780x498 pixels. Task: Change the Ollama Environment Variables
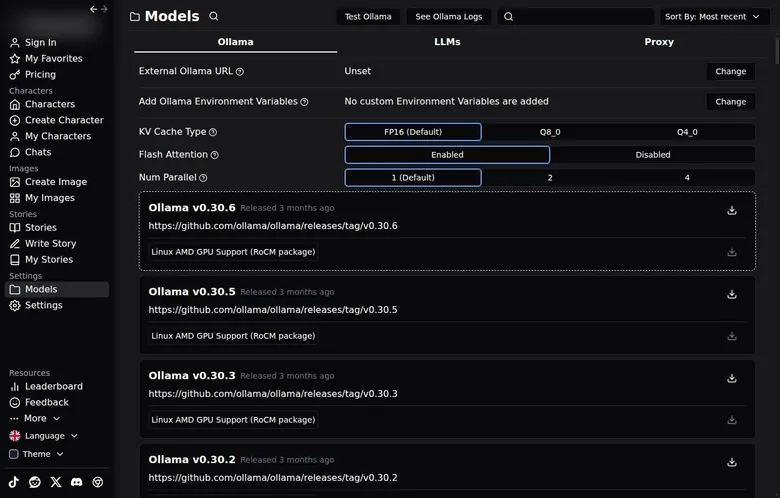point(731,101)
